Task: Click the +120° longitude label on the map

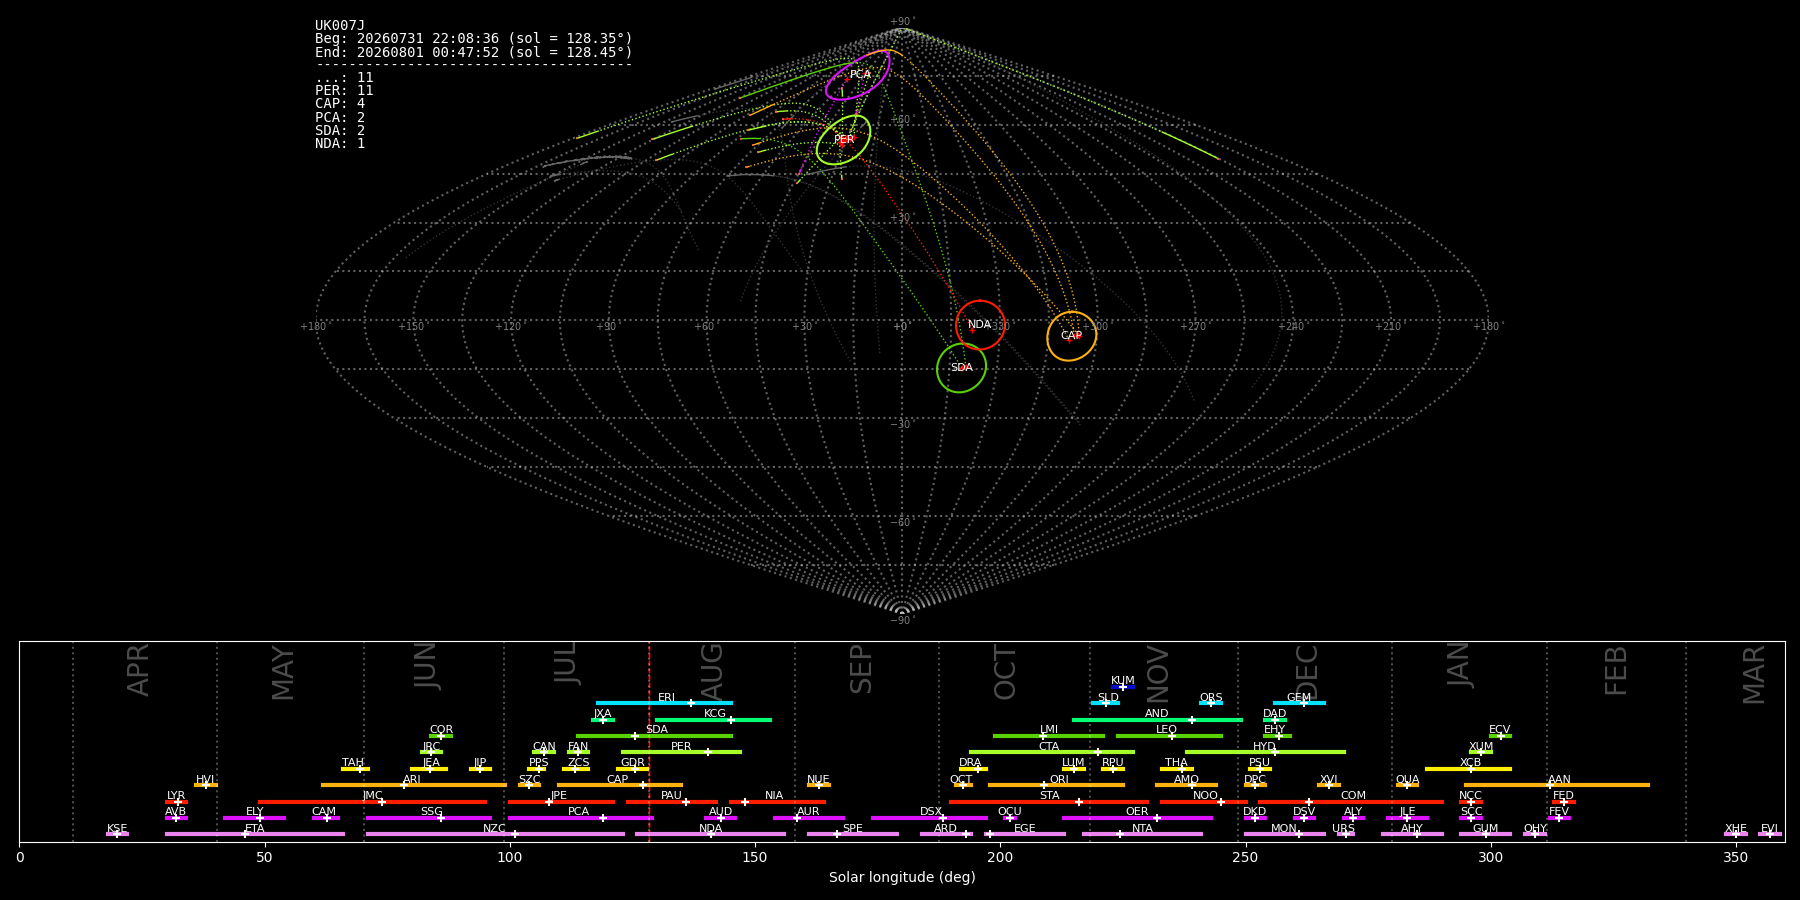Action: [x=509, y=326]
